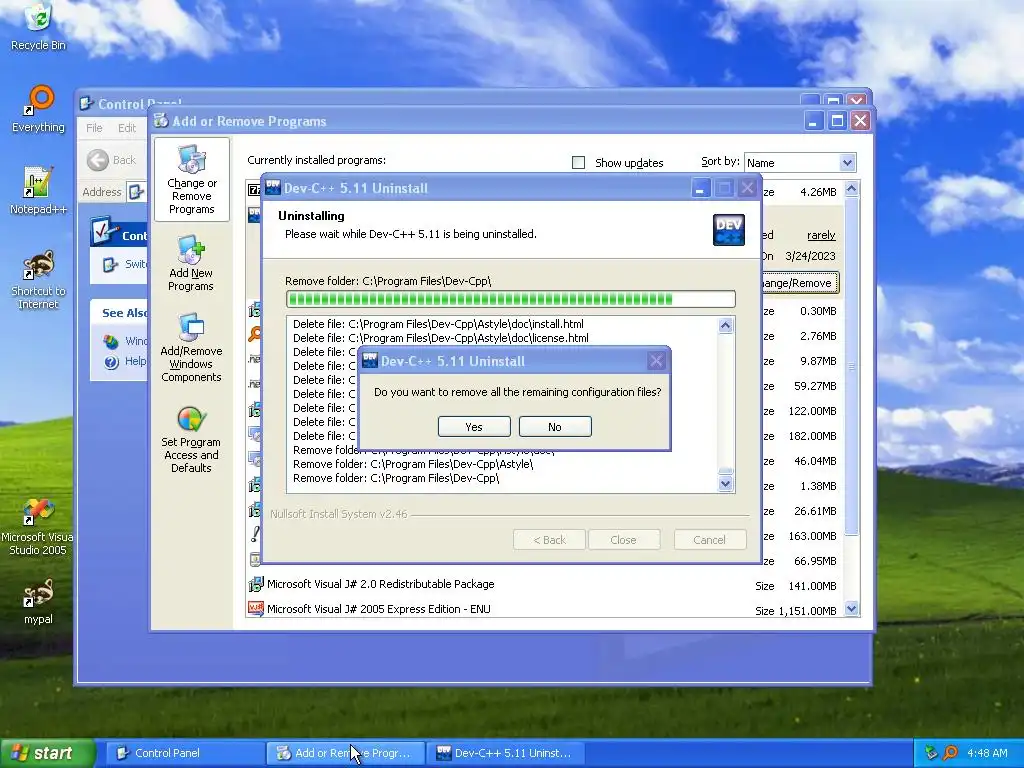
Task: Click the 'rarely' usage link
Action: [x=821, y=235]
